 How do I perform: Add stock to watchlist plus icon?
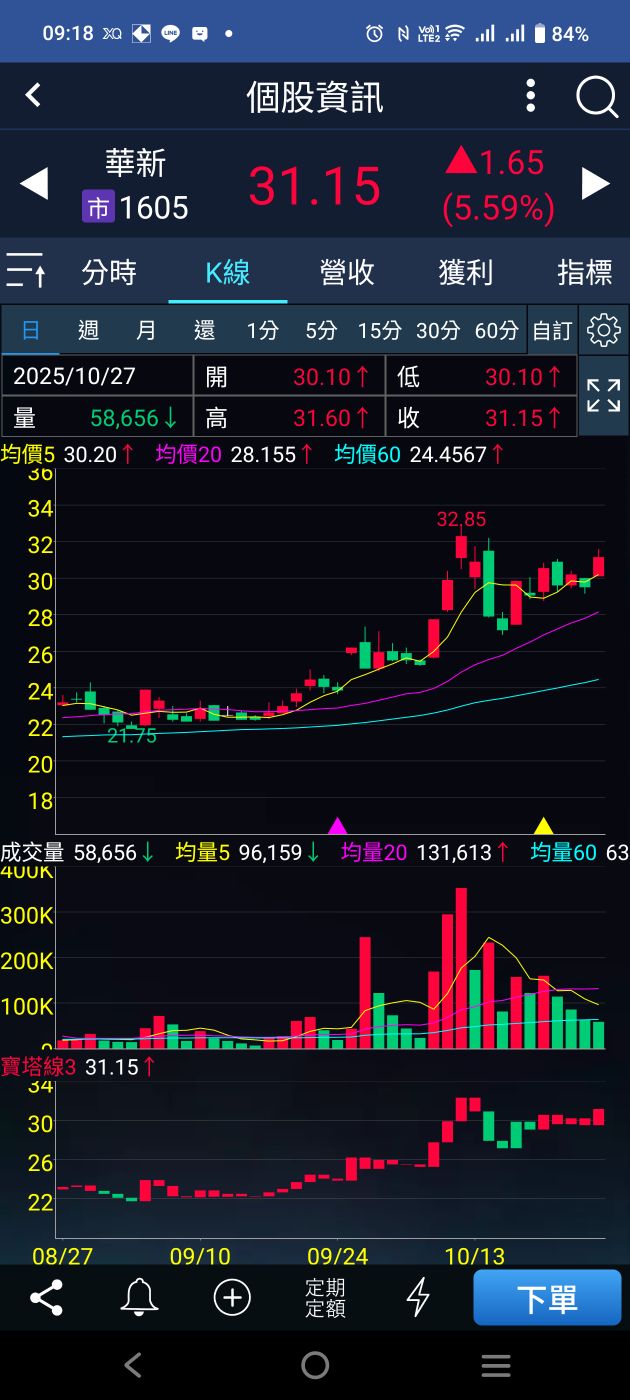pyautogui.click(x=232, y=1297)
